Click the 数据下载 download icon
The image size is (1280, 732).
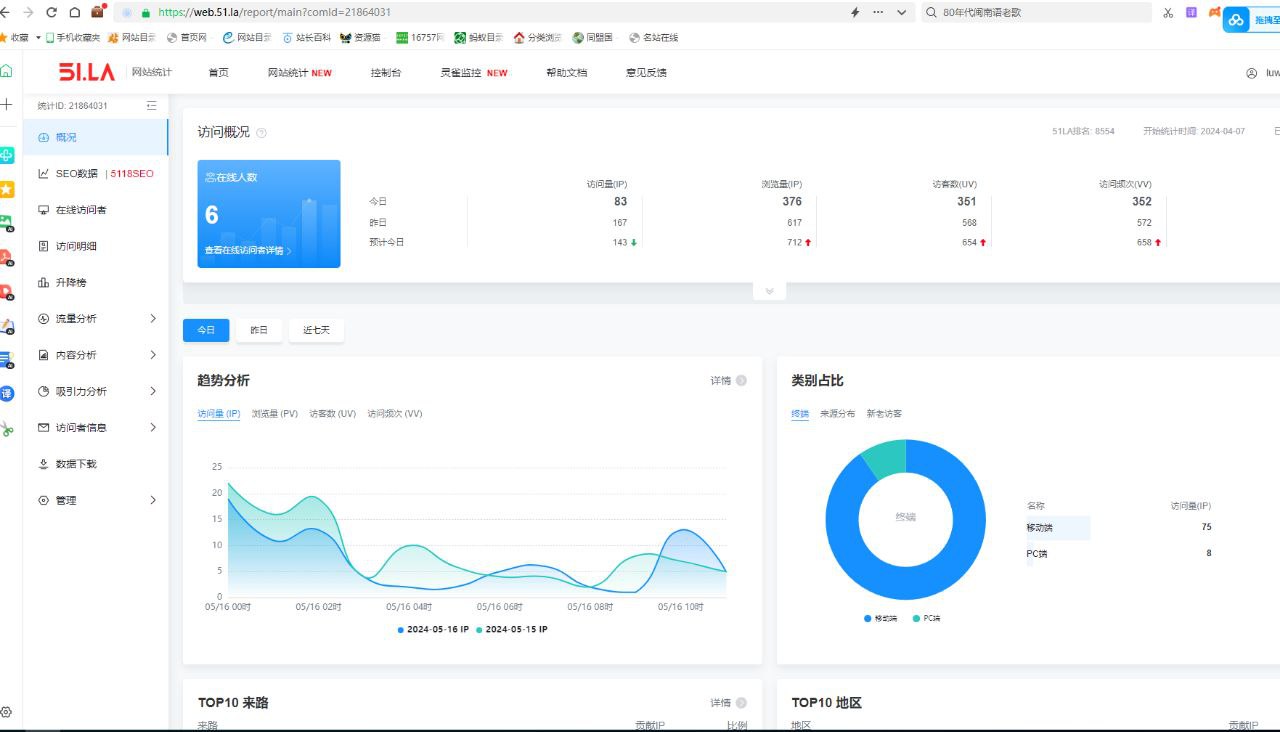(43, 464)
